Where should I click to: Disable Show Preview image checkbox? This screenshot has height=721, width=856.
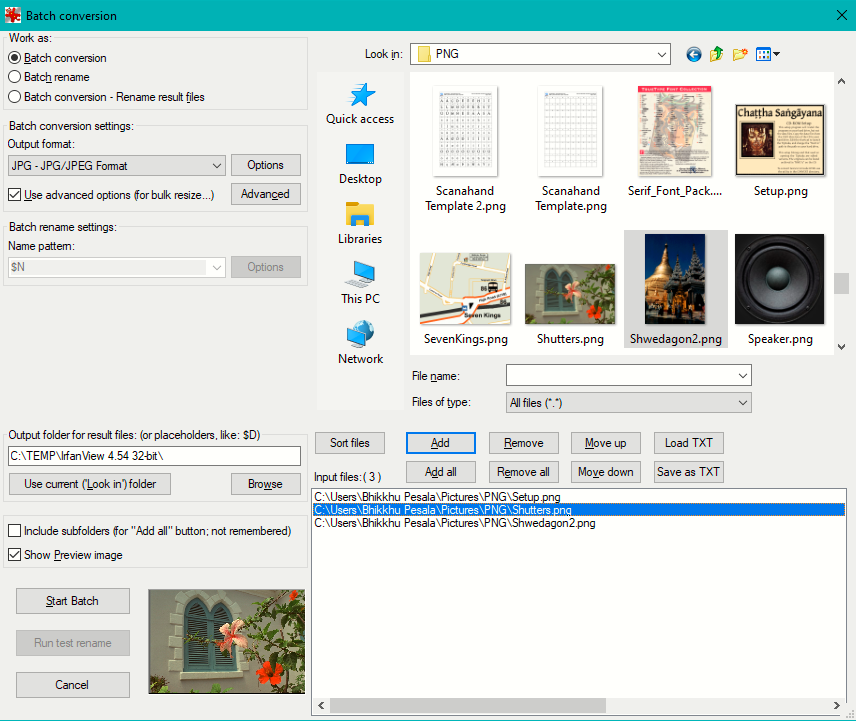[x=15, y=555]
